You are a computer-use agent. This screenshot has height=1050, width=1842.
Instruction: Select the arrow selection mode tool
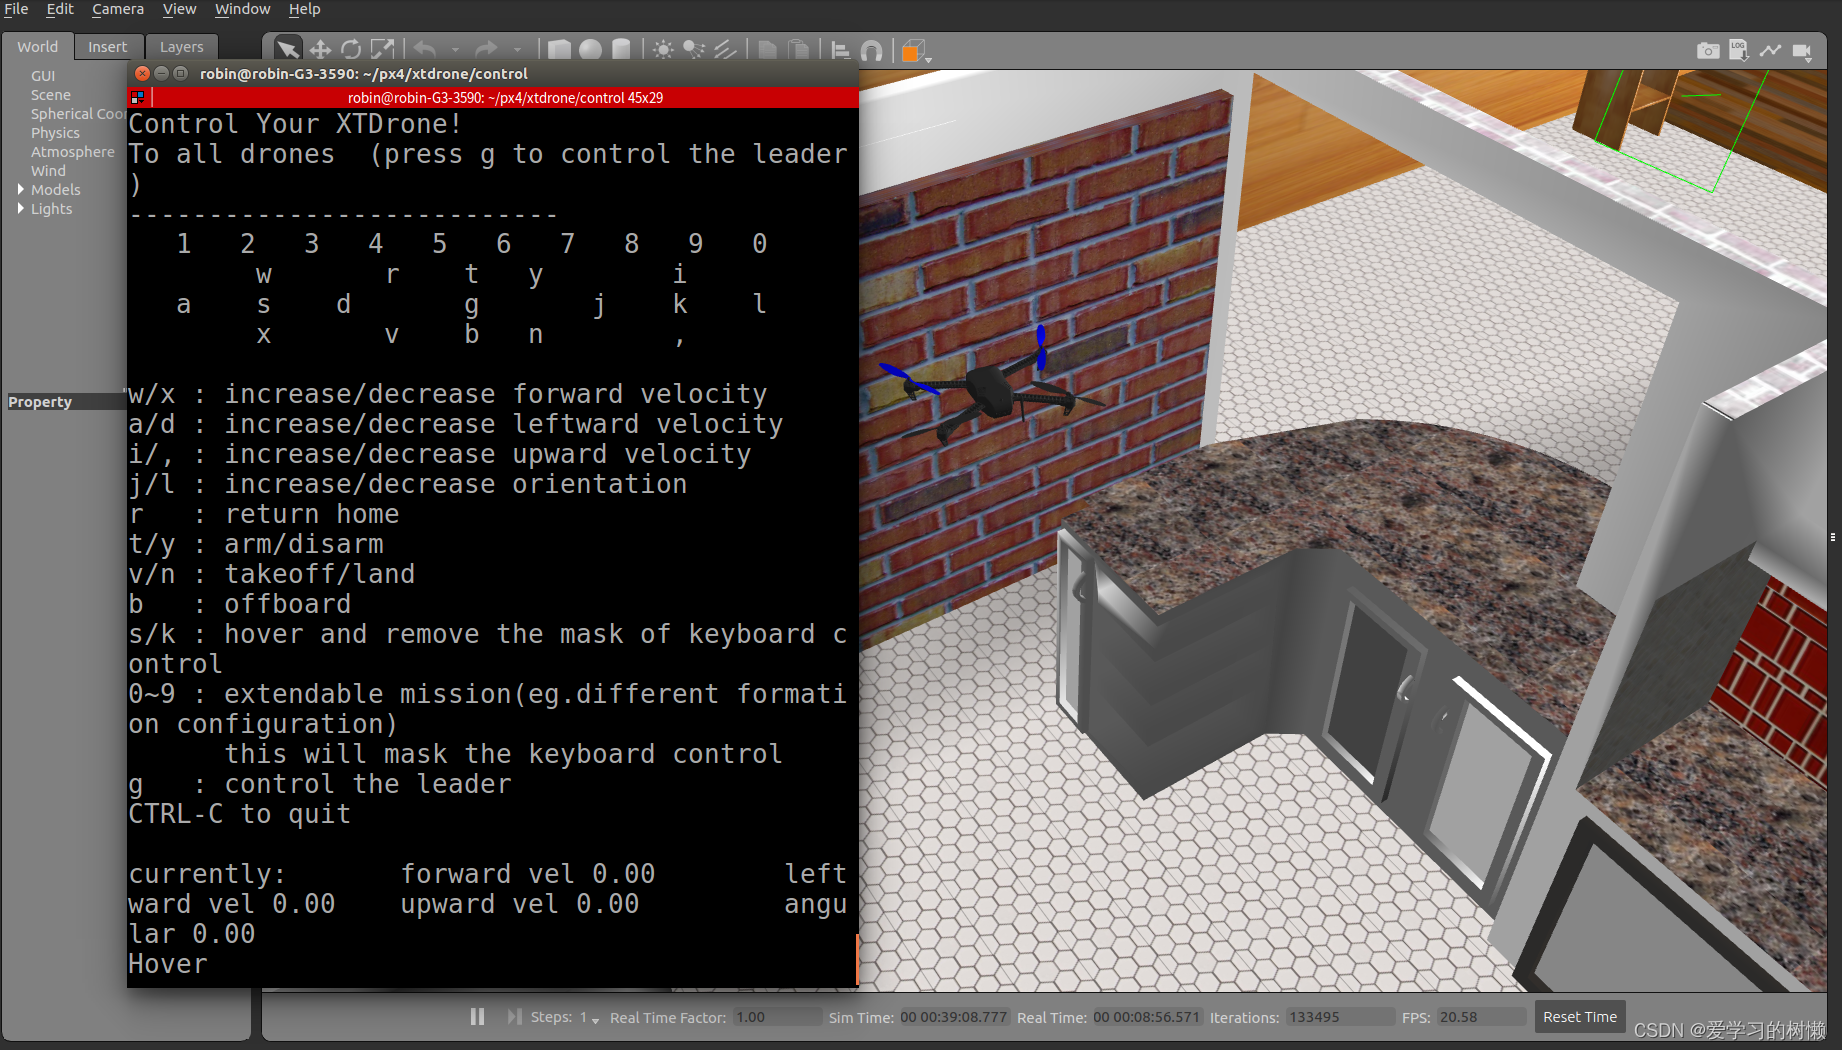[287, 49]
